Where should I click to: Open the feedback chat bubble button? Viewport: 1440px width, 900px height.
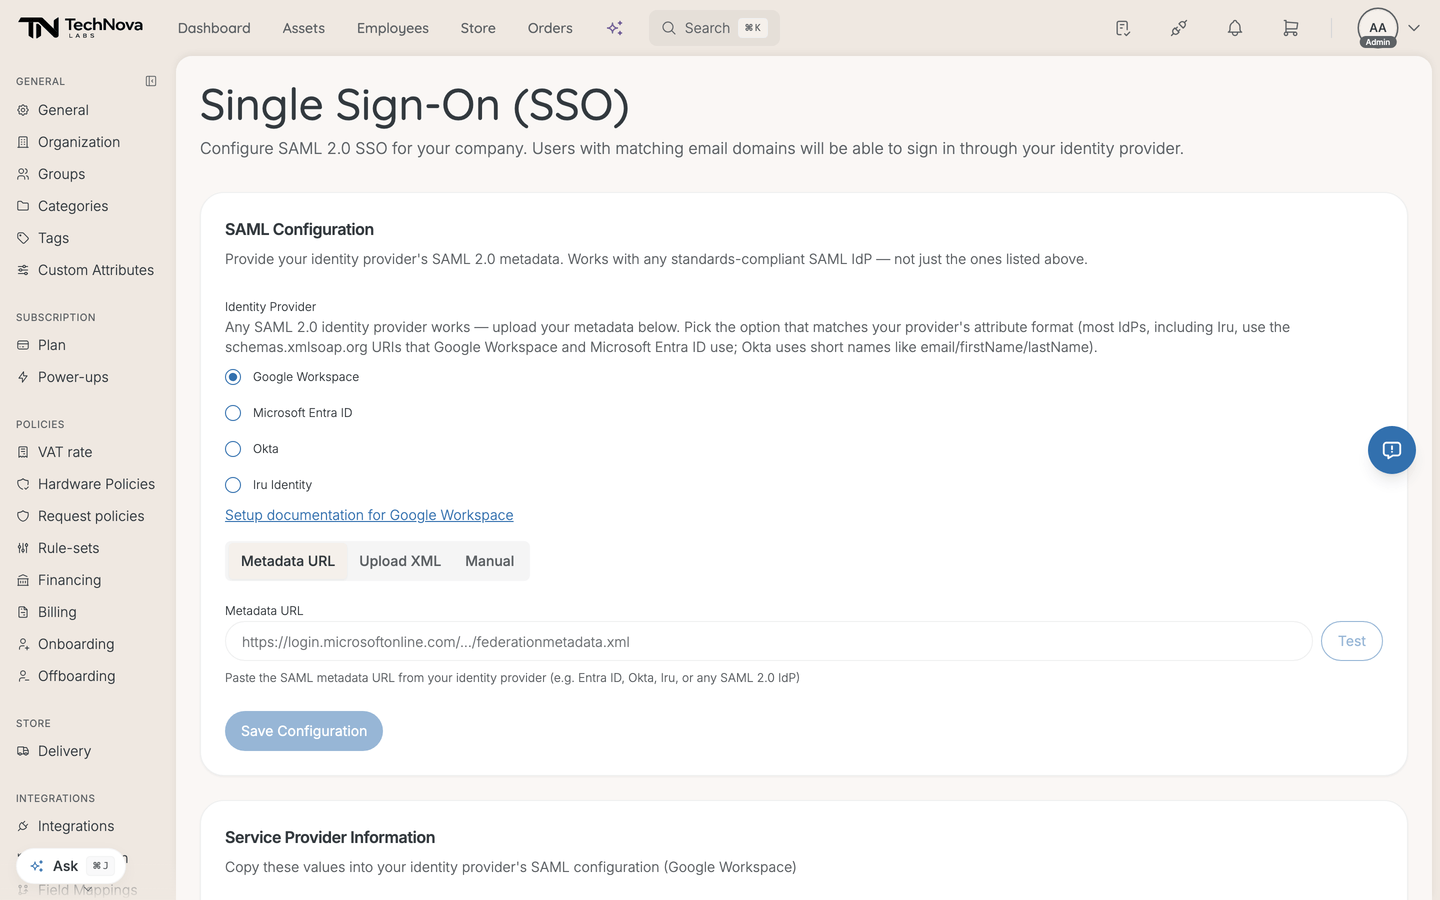pos(1392,450)
